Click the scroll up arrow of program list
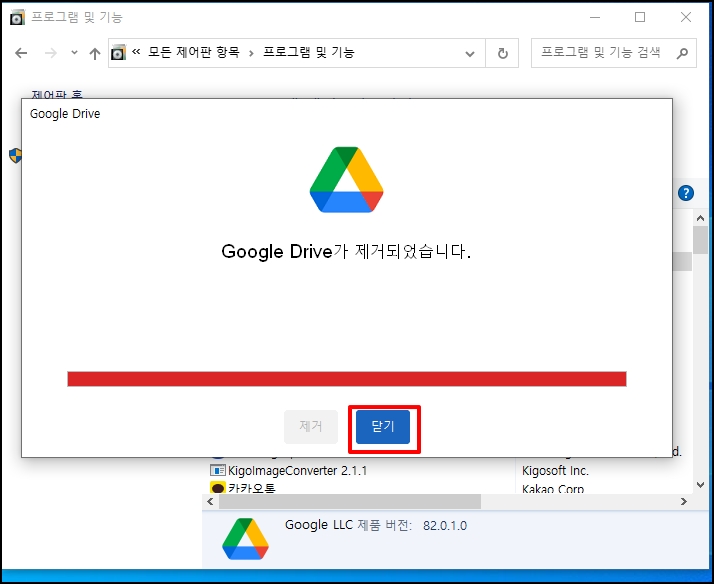 coord(700,218)
